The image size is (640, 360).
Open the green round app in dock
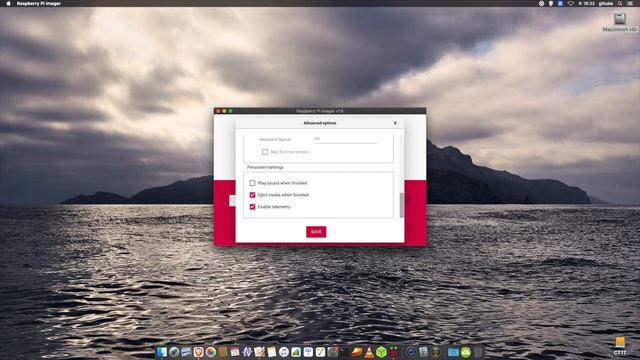[465, 352]
